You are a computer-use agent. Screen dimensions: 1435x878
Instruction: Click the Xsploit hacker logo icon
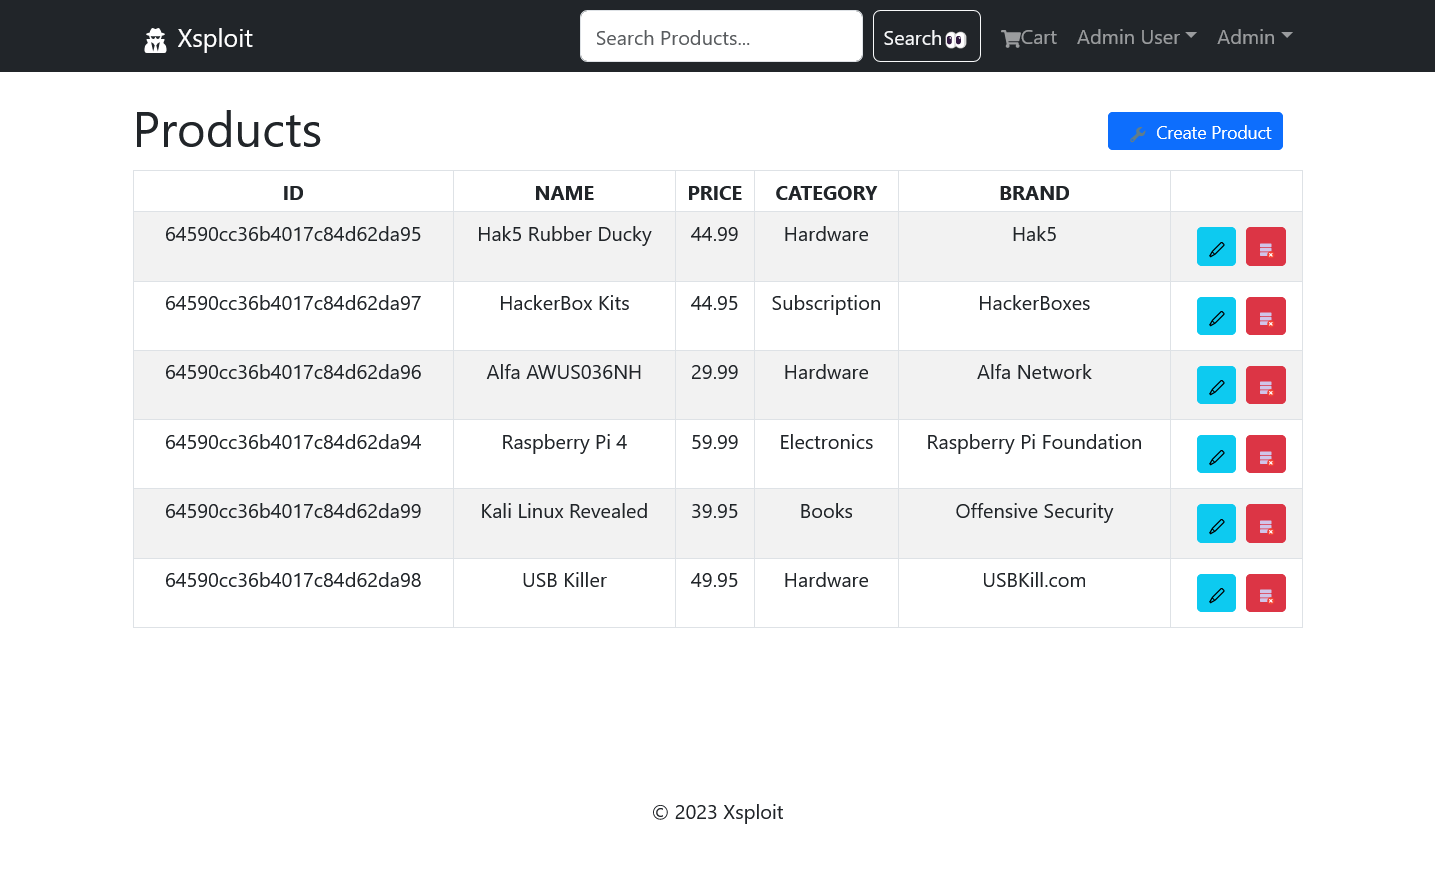click(x=155, y=40)
